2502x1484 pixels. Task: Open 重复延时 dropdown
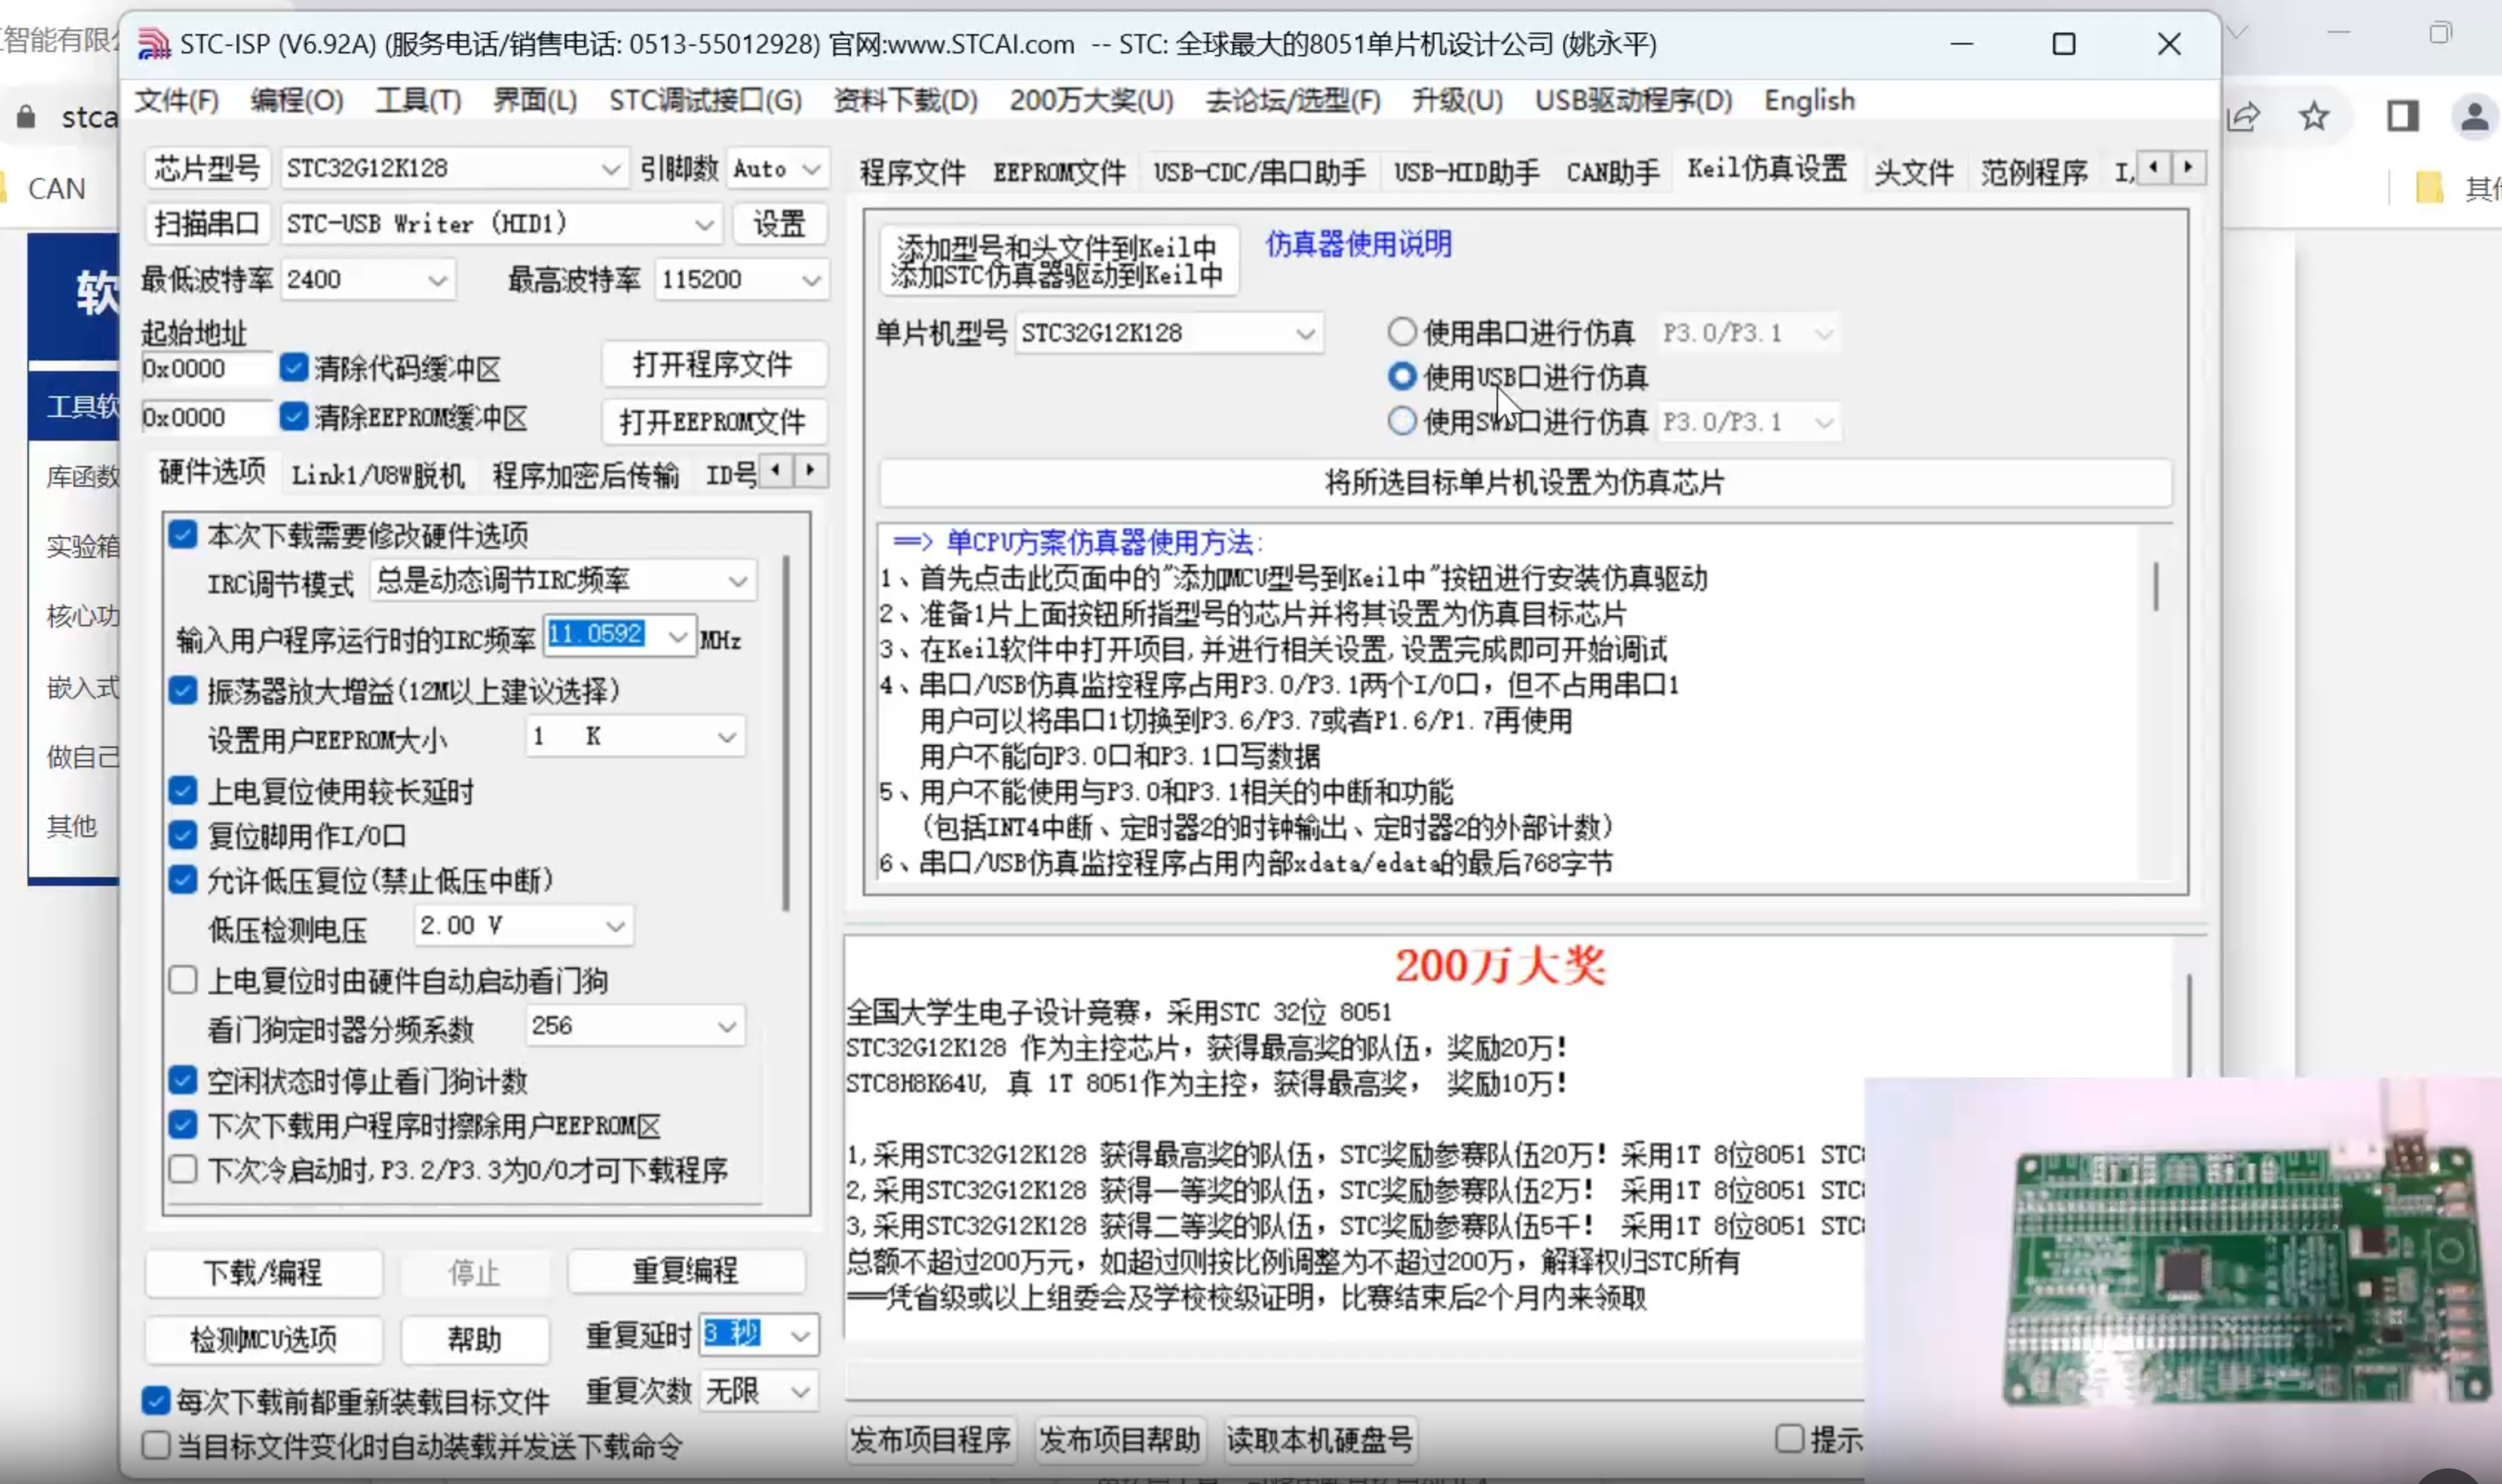pyautogui.click(x=759, y=1334)
